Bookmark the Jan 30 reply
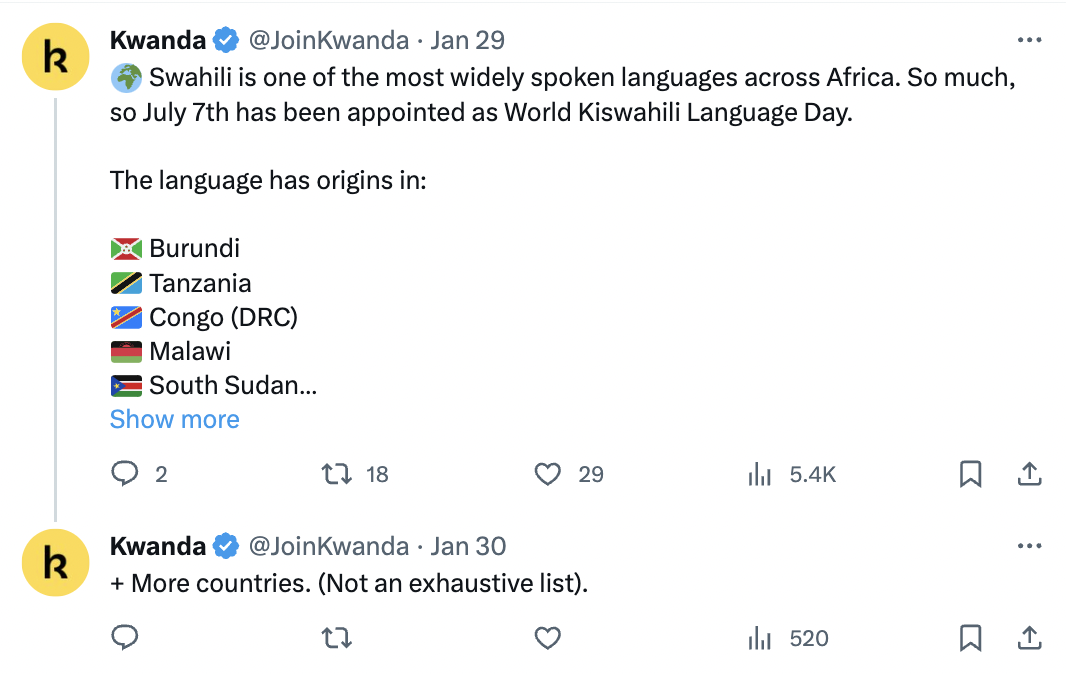The height and width of the screenshot is (674, 1066). pyautogui.click(x=970, y=638)
